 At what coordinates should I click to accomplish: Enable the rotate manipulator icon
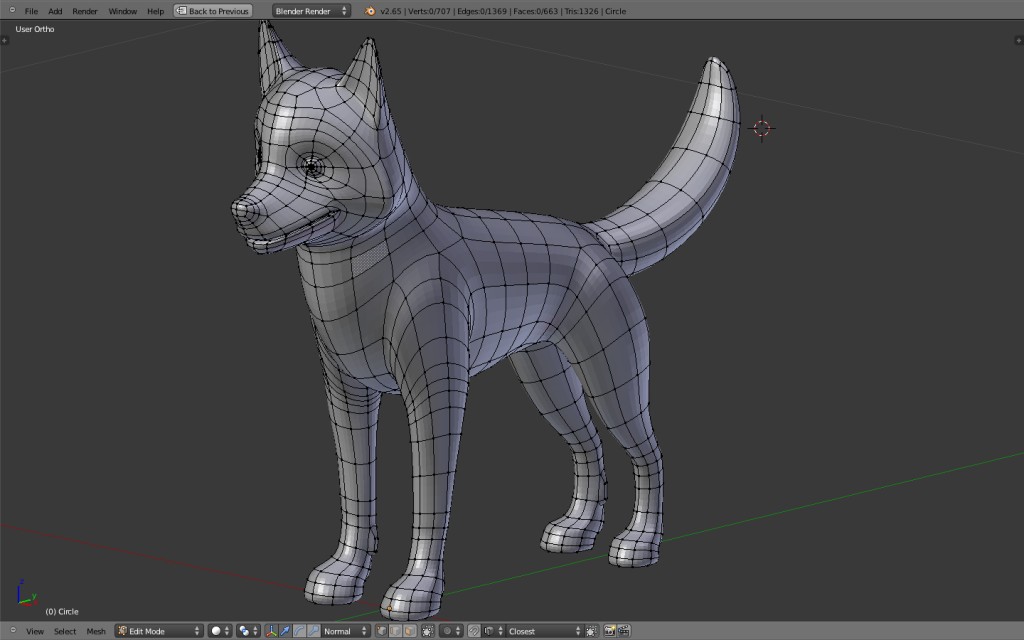[298, 631]
